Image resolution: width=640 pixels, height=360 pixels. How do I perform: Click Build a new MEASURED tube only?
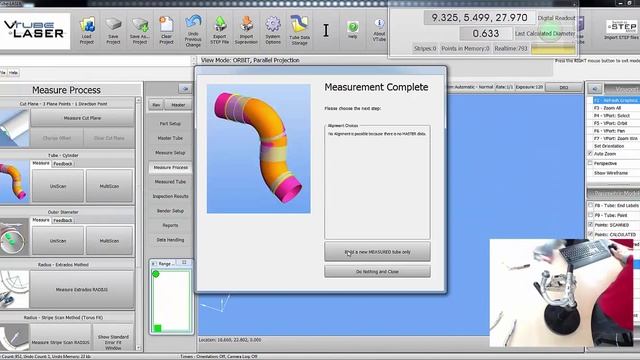[377, 252]
